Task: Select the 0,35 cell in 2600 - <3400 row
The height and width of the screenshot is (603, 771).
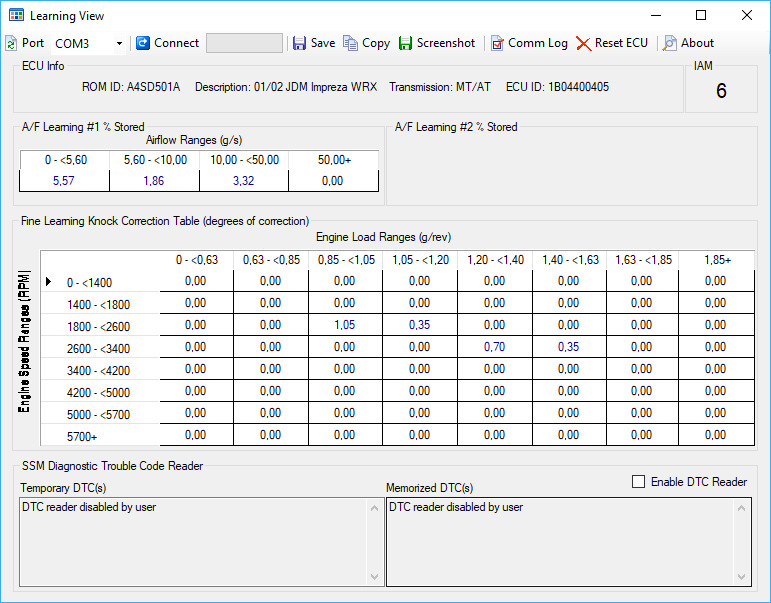Action: (x=568, y=347)
